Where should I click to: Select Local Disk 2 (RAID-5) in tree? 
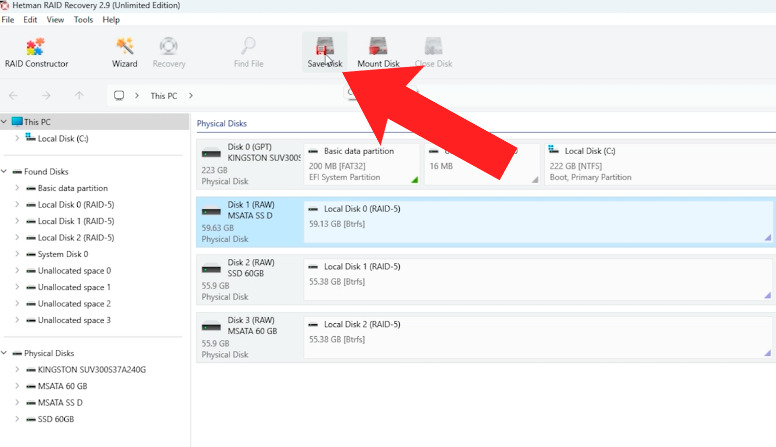76,238
